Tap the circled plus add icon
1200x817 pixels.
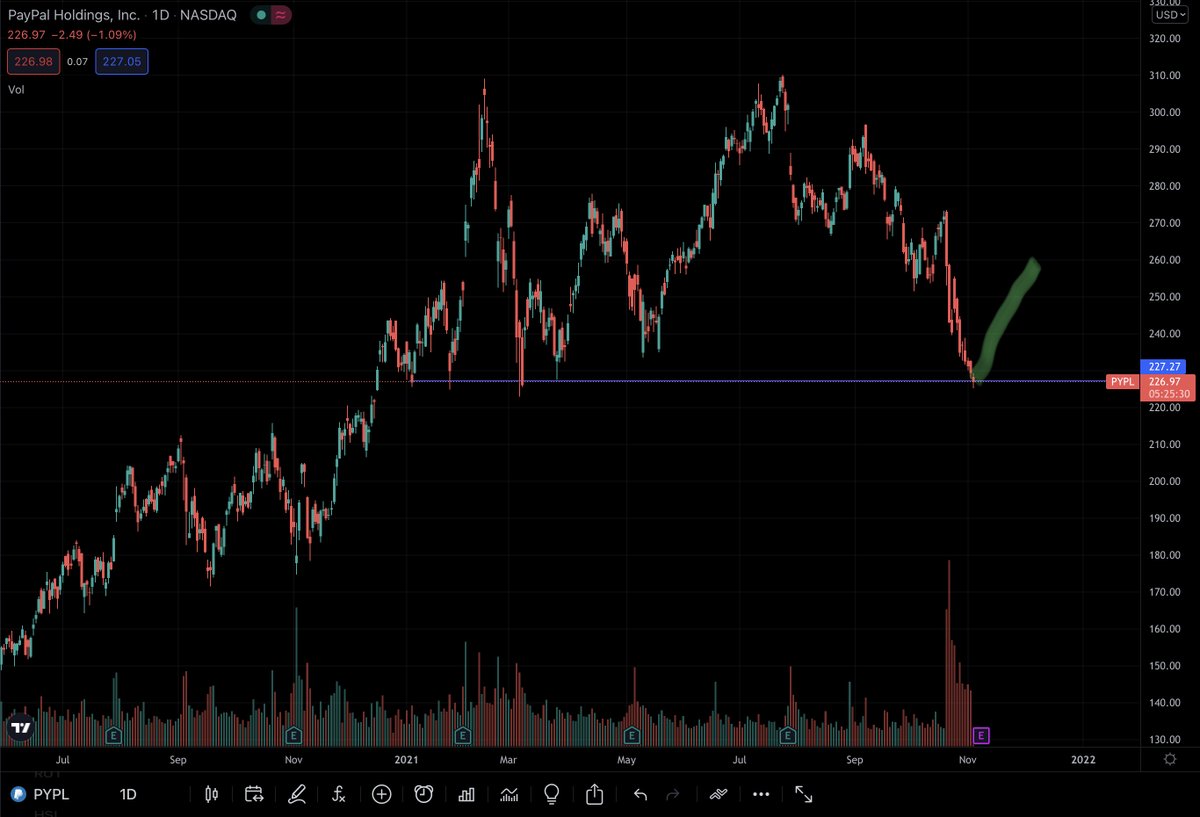click(x=381, y=794)
